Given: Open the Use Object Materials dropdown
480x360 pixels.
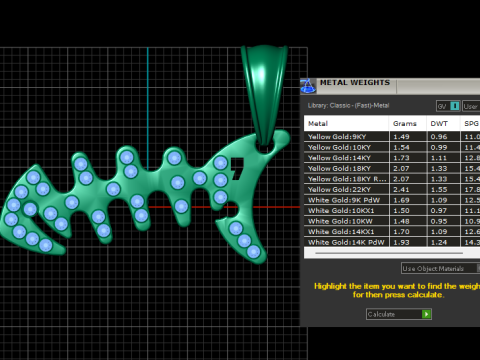Looking at the screenshot, I should tap(440, 268).
